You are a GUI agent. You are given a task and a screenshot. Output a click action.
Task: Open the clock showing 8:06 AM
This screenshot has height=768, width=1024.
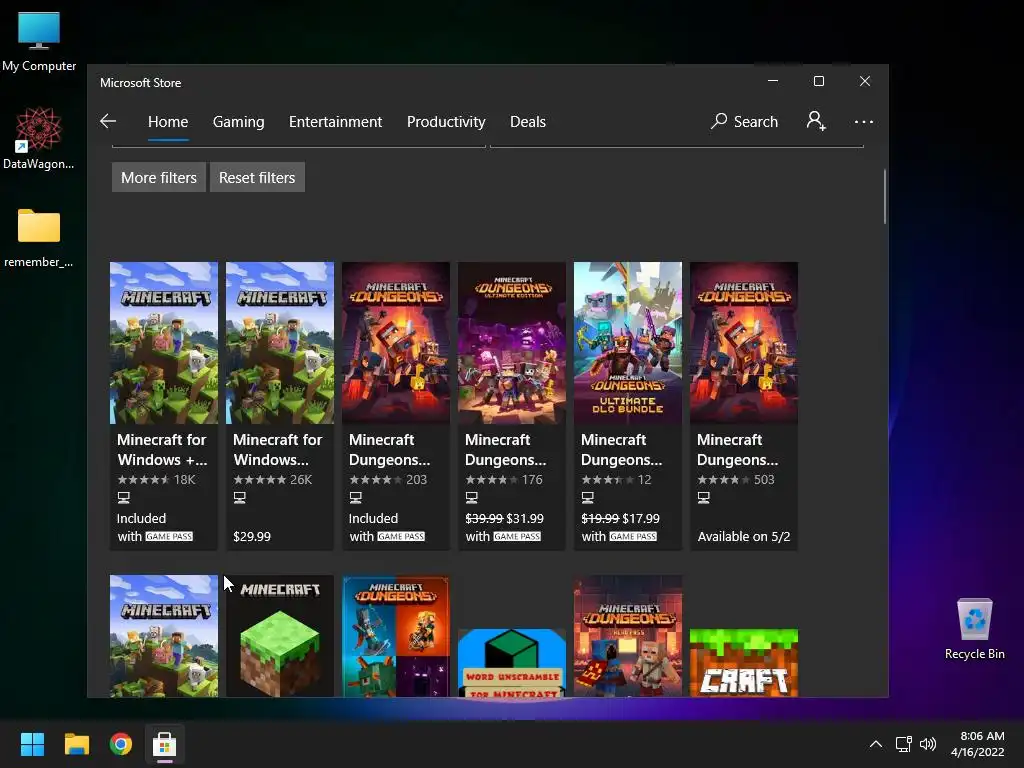tap(978, 744)
